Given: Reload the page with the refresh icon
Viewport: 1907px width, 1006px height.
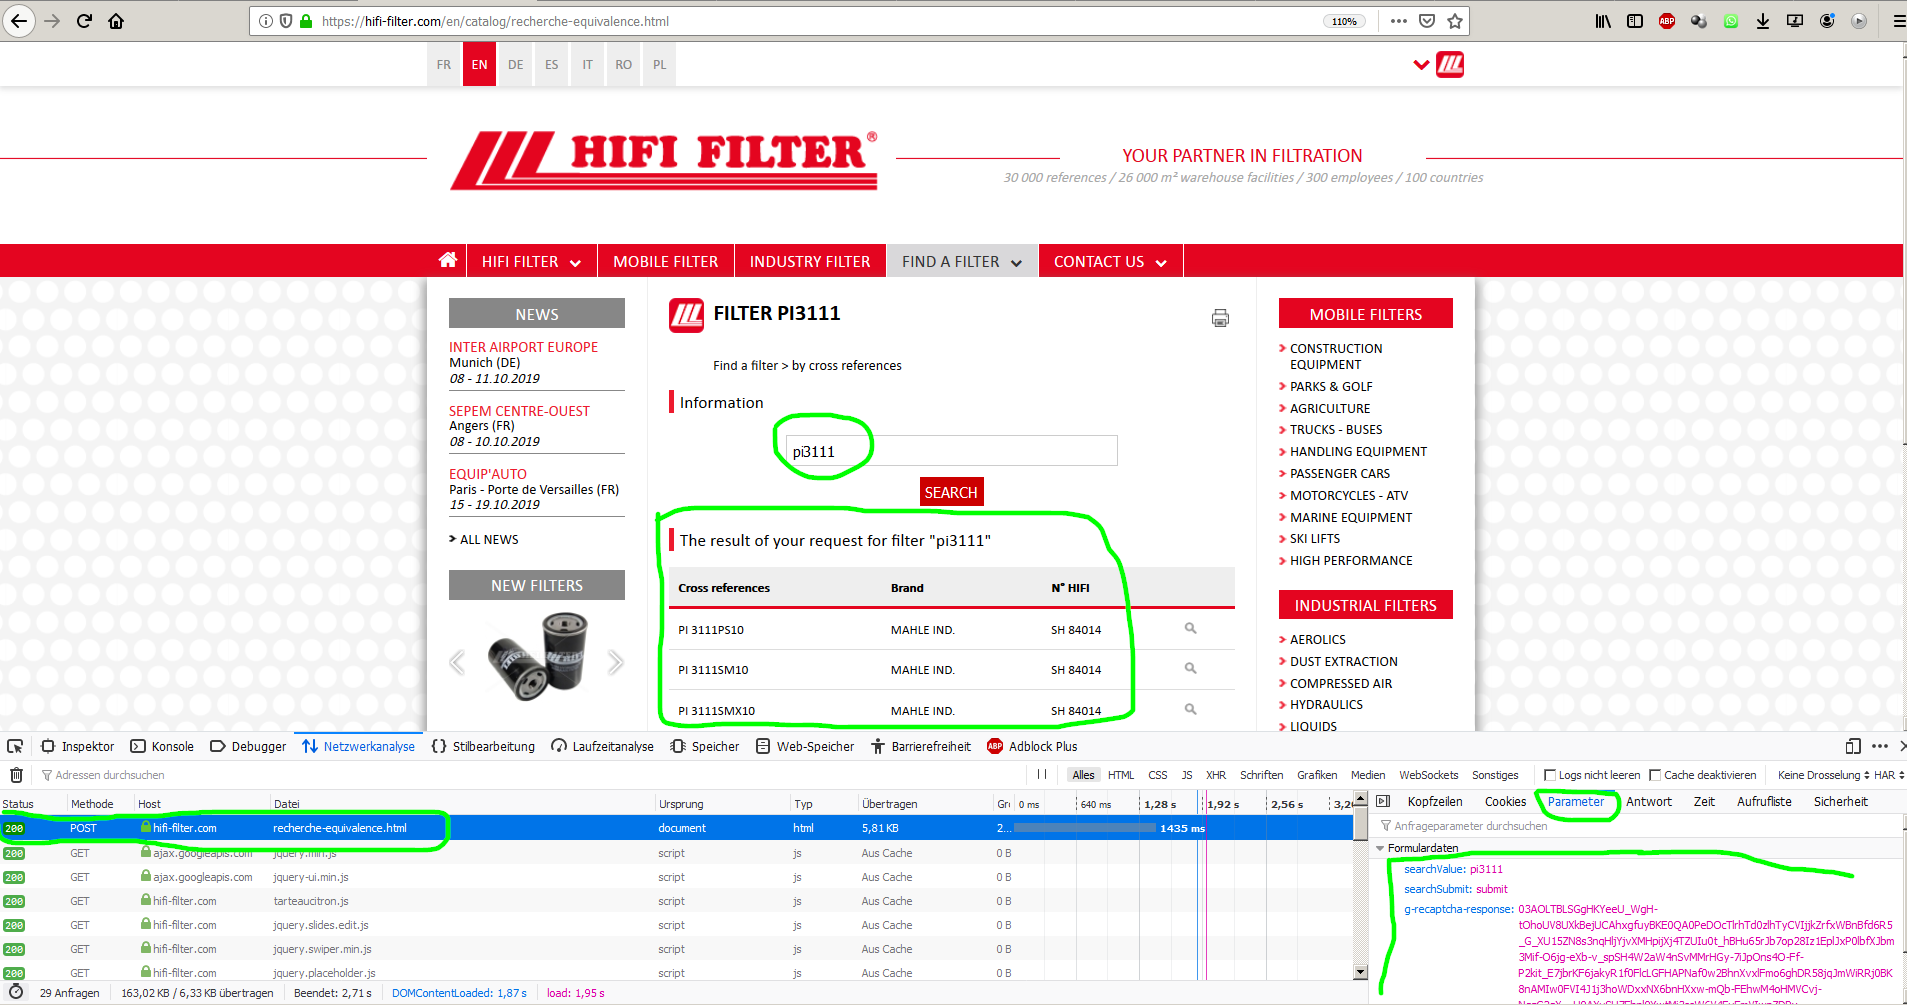Looking at the screenshot, I should (x=84, y=21).
